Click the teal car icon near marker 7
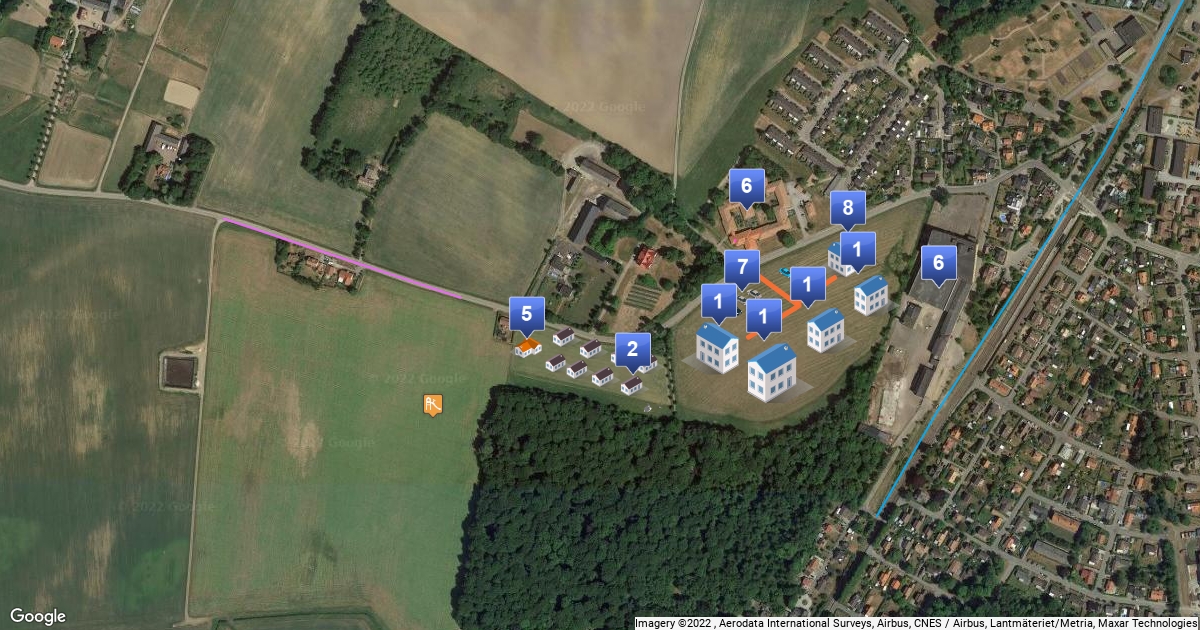1200x630 pixels. (784, 270)
